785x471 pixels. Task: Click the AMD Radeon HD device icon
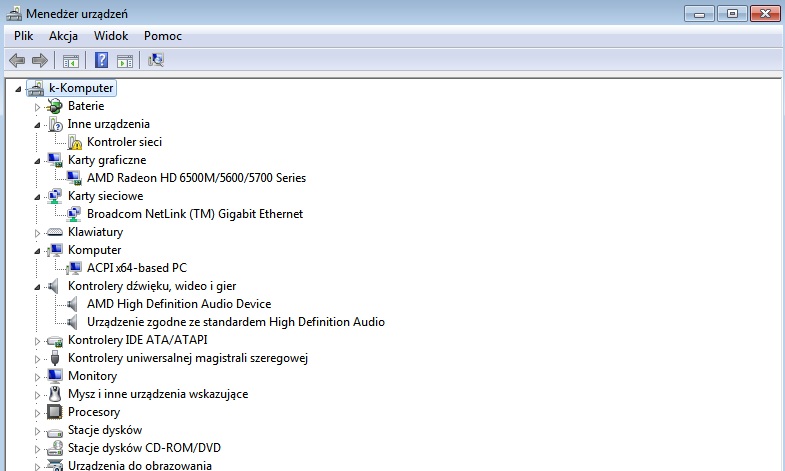tap(74, 178)
